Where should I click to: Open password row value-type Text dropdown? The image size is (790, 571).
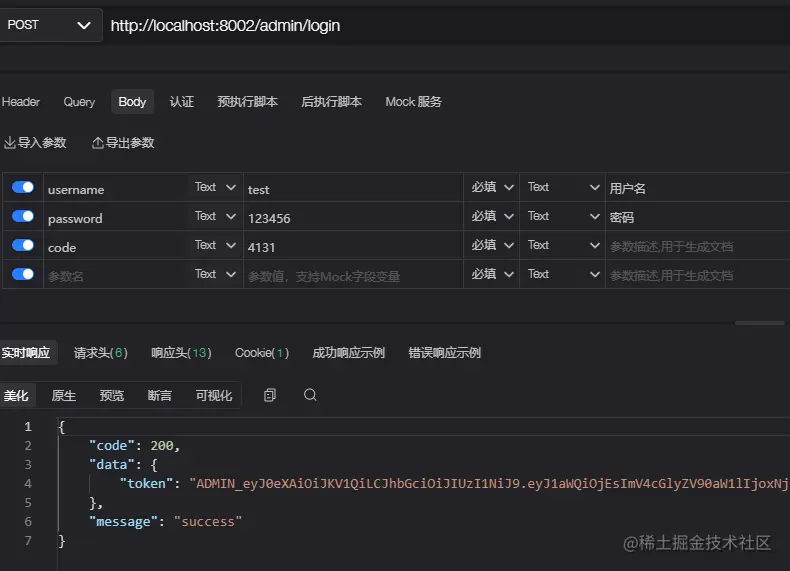coord(563,216)
